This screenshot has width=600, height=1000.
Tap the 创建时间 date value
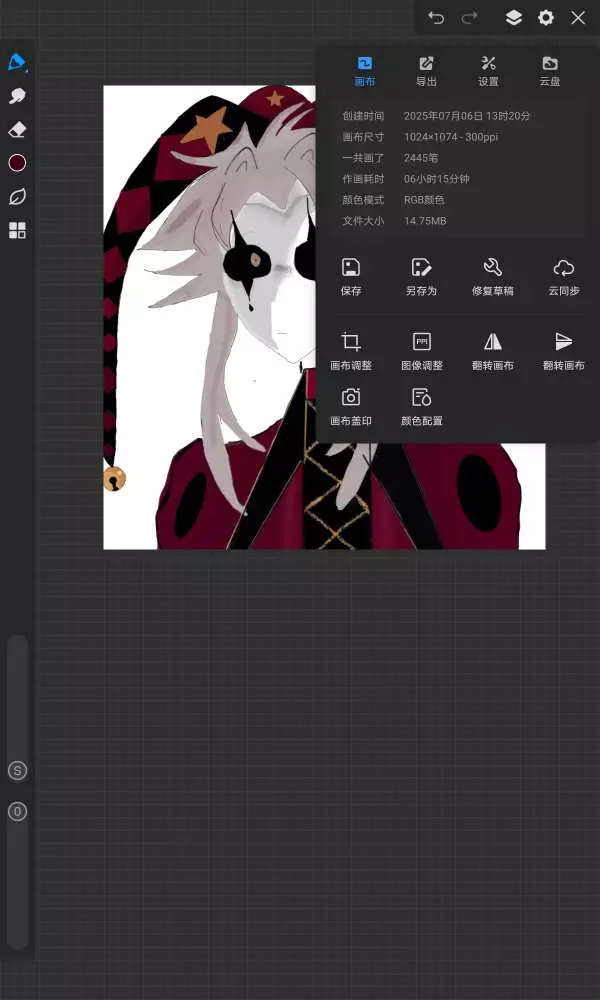[467, 116]
